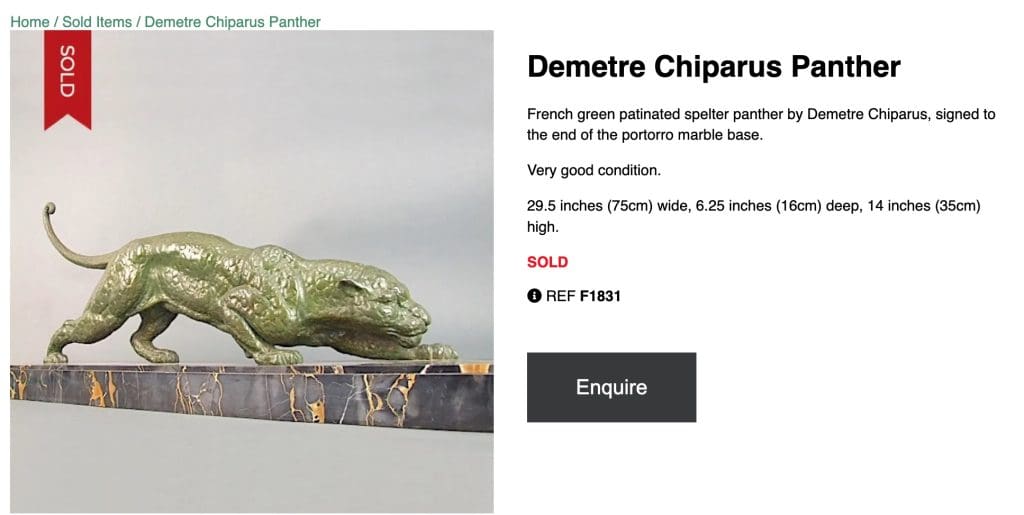Go to Home via breadcrumb
Screen dimensions: 1024x515
[x=29, y=22]
